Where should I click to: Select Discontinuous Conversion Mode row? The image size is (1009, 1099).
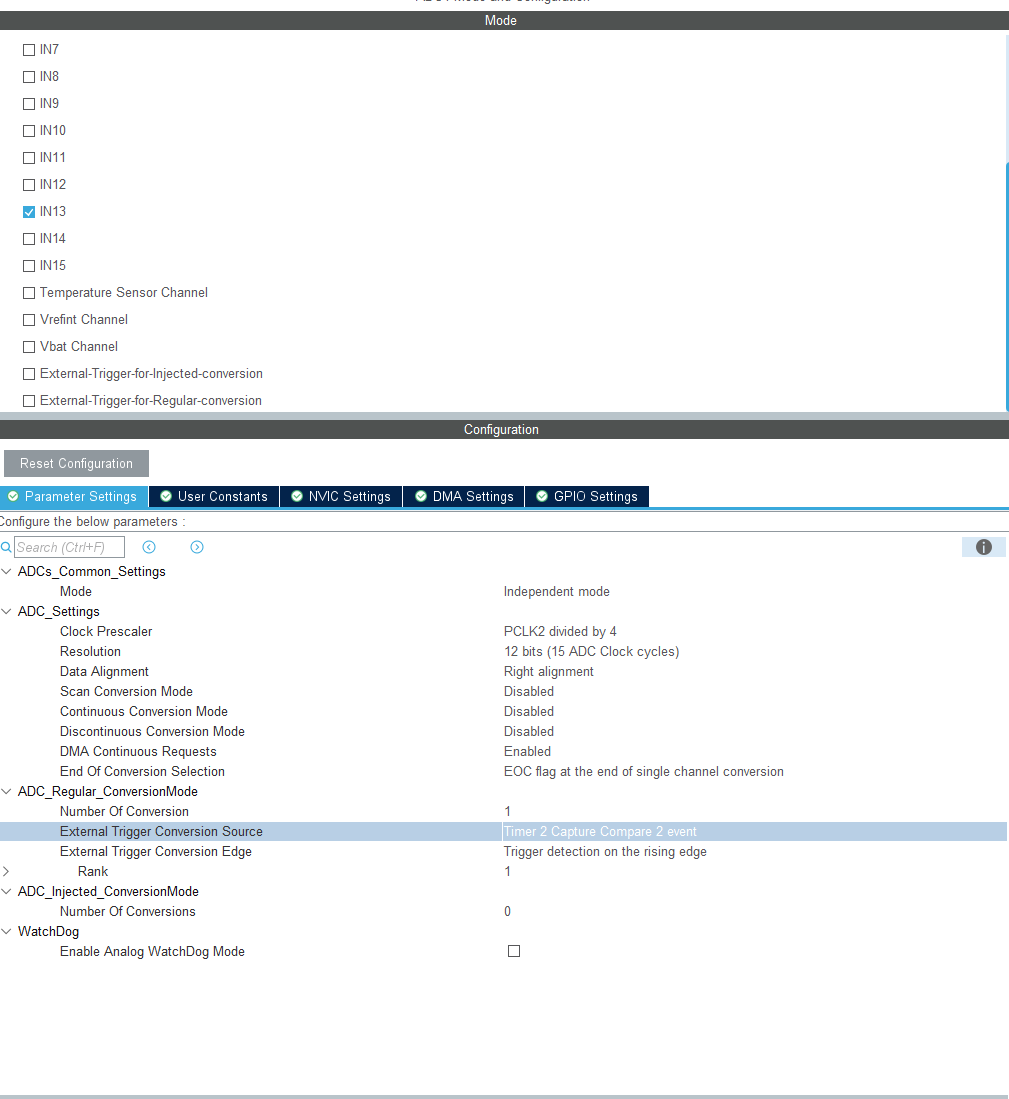point(503,732)
